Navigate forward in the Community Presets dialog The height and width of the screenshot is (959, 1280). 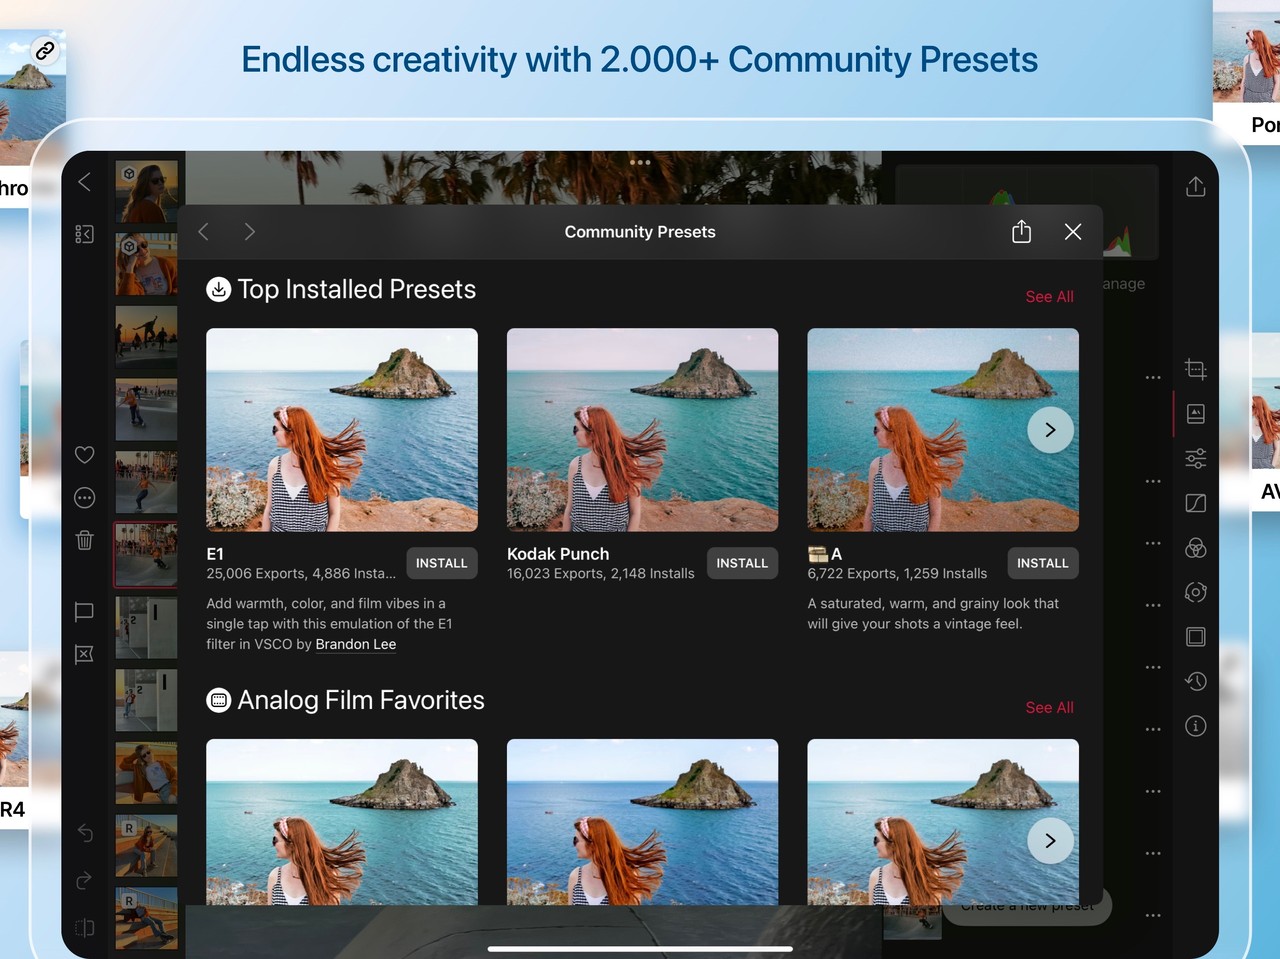pyautogui.click(x=250, y=232)
